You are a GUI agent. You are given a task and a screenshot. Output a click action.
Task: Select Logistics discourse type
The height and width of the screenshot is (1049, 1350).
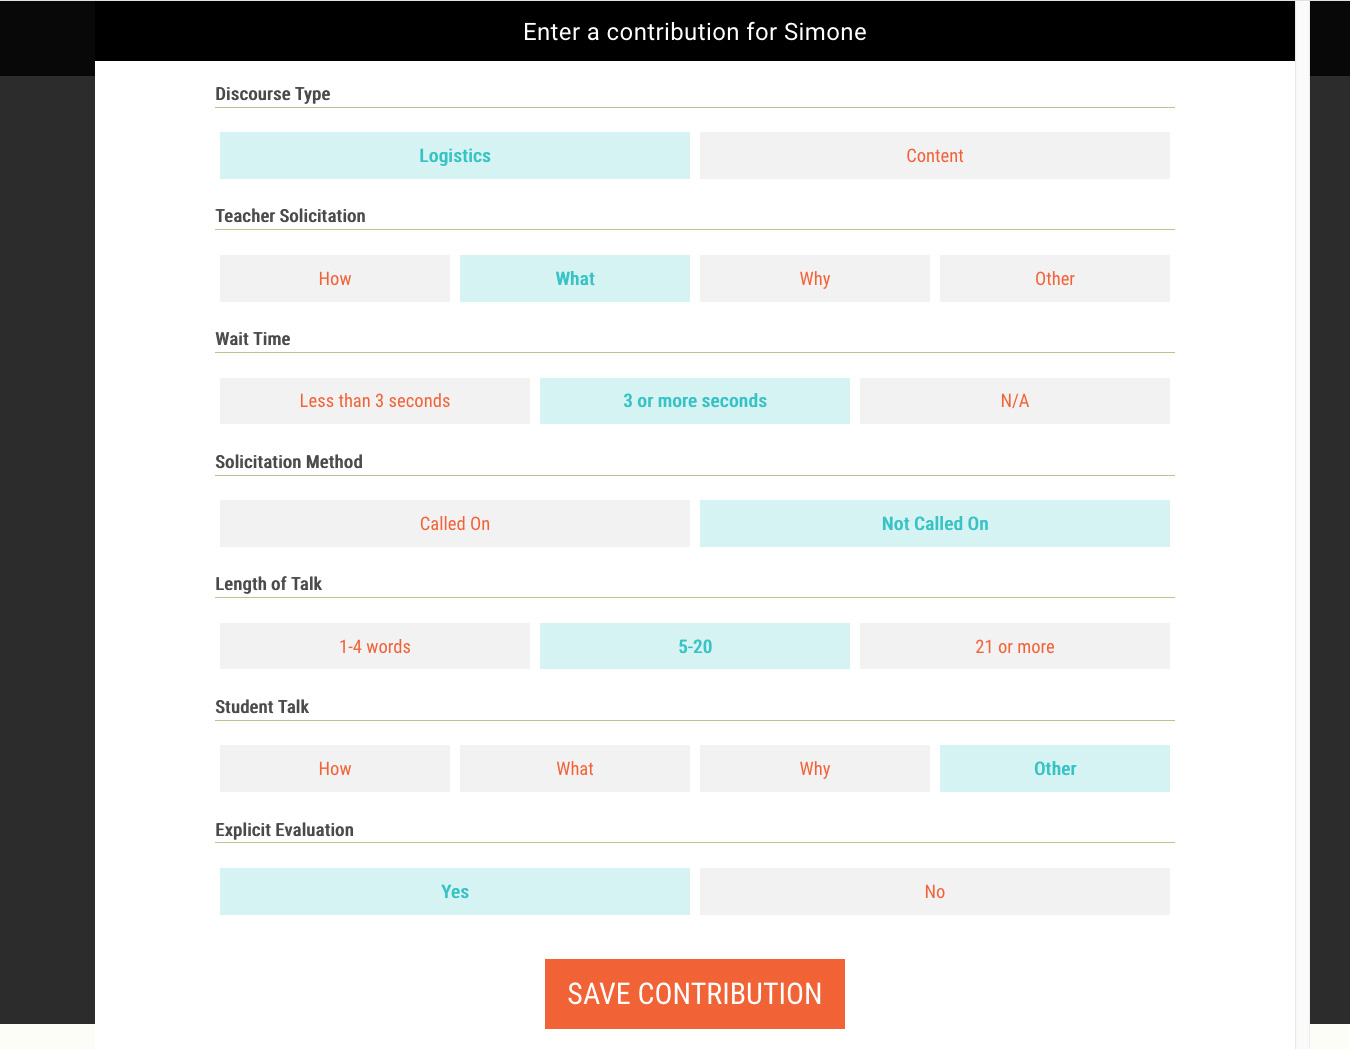point(455,156)
